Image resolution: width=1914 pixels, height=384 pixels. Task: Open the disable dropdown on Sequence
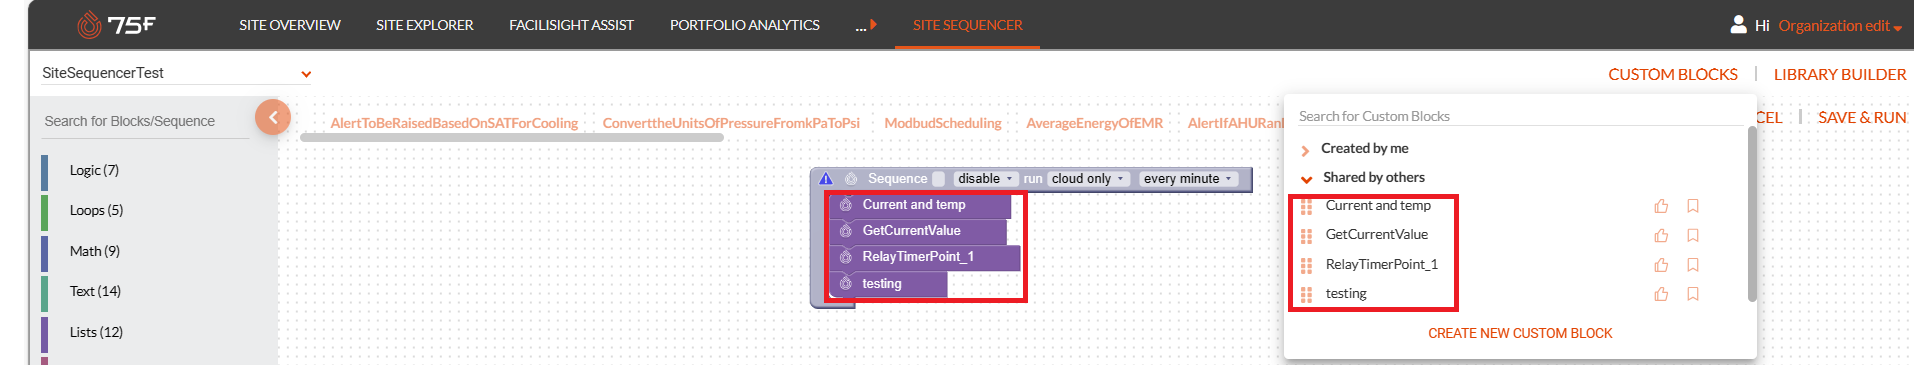click(985, 179)
